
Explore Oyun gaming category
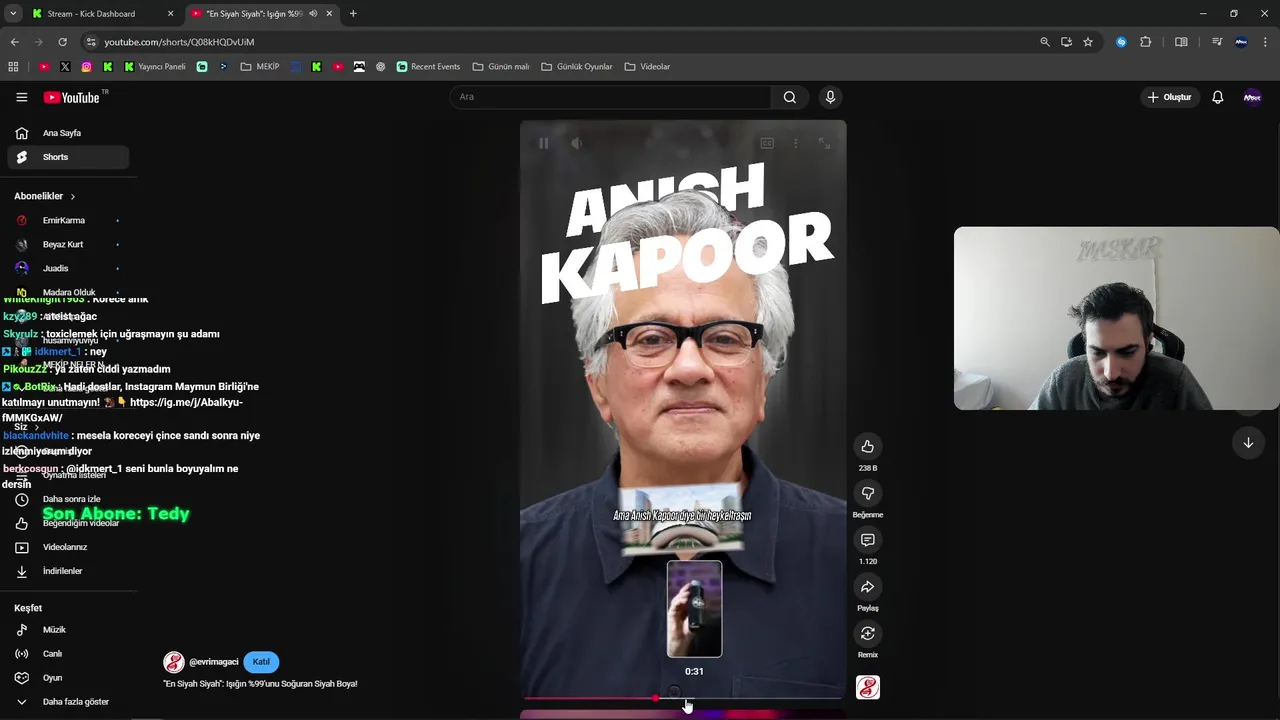point(68,678)
